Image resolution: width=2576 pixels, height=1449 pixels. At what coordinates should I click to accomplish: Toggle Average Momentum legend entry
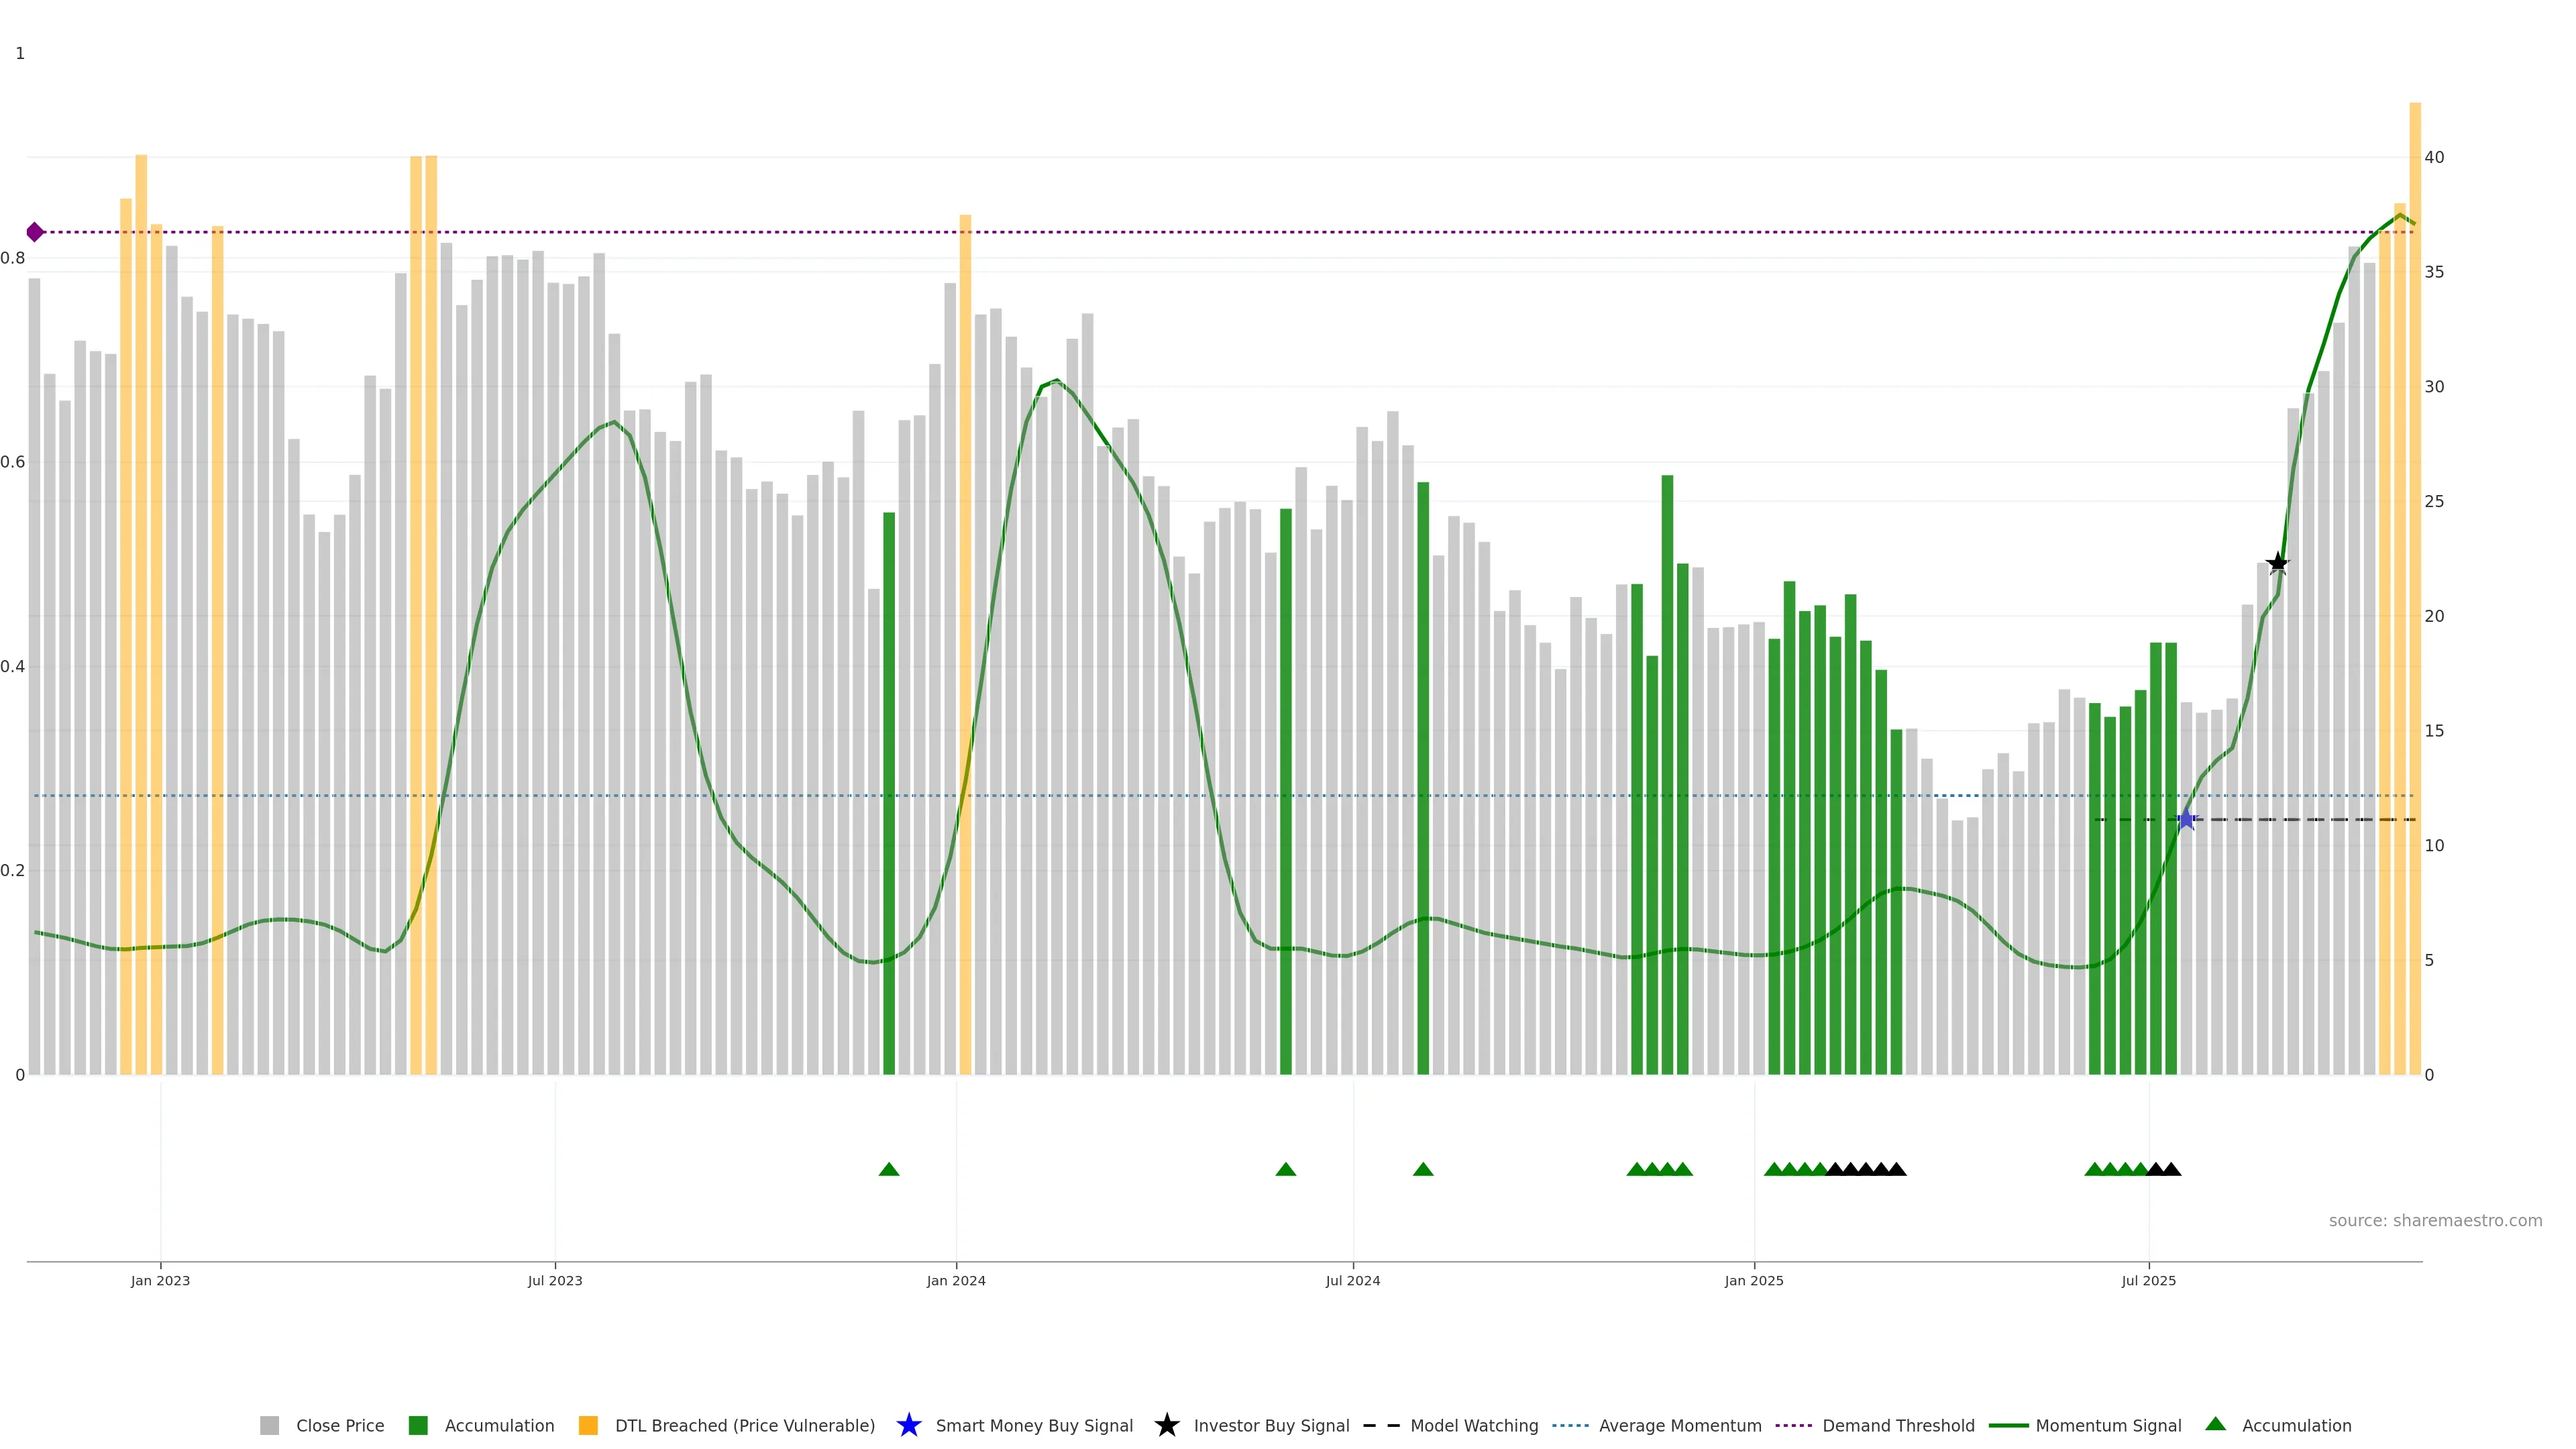point(1679,1426)
